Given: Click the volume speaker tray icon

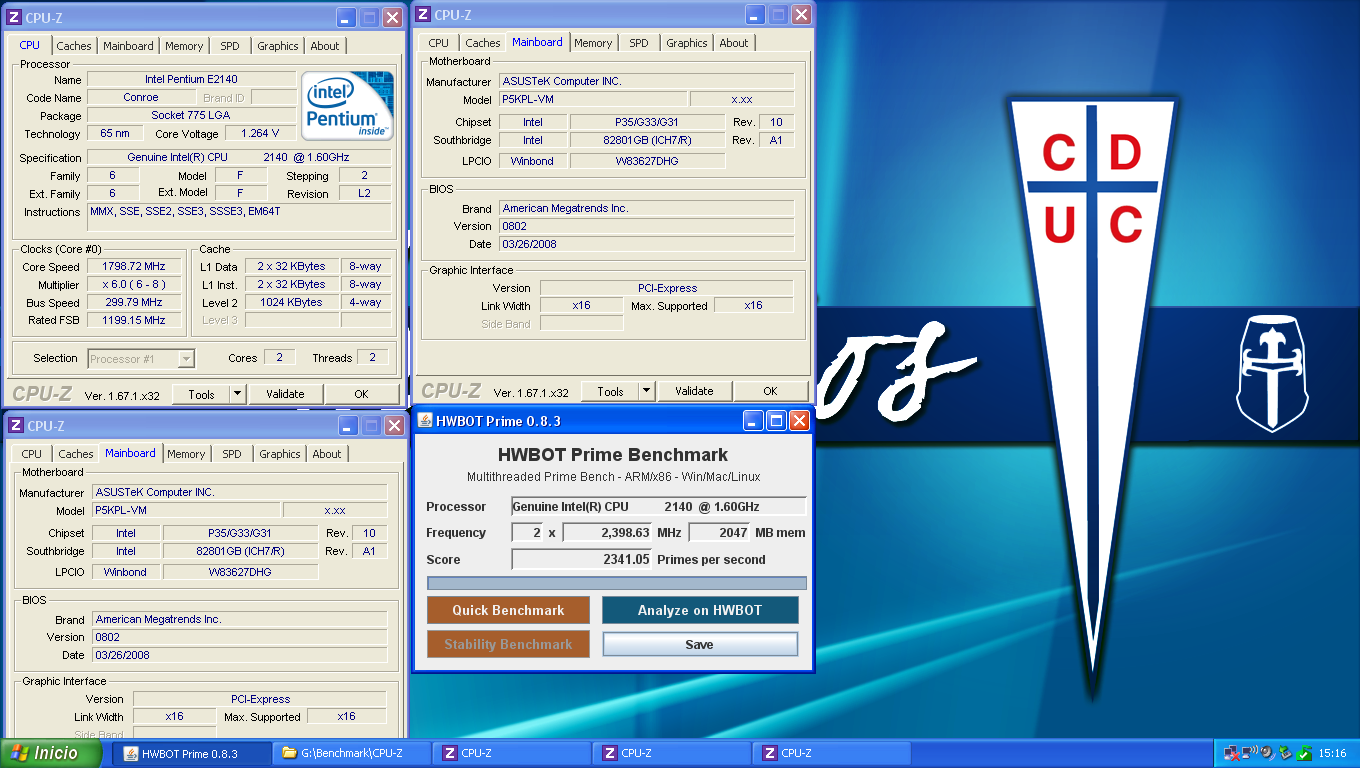Looking at the screenshot, I should click(1267, 753).
